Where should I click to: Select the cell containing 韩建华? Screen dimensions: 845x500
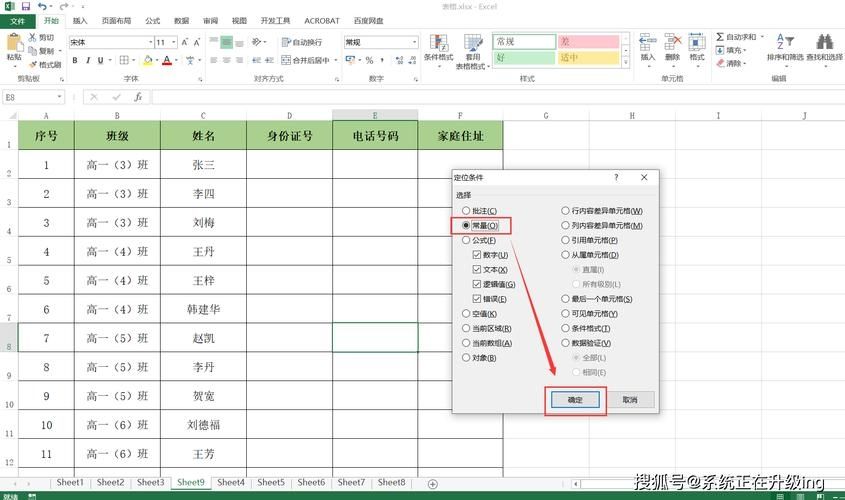(x=203, y=309)
